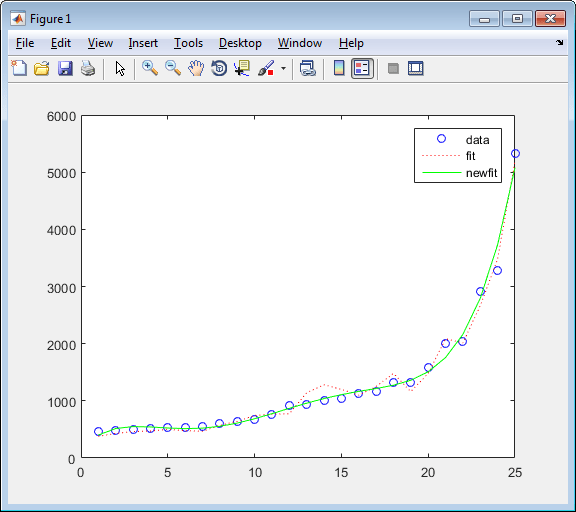Click the x-axis label 25
This screenshot has height=512, width=576.
click(515, 472)
